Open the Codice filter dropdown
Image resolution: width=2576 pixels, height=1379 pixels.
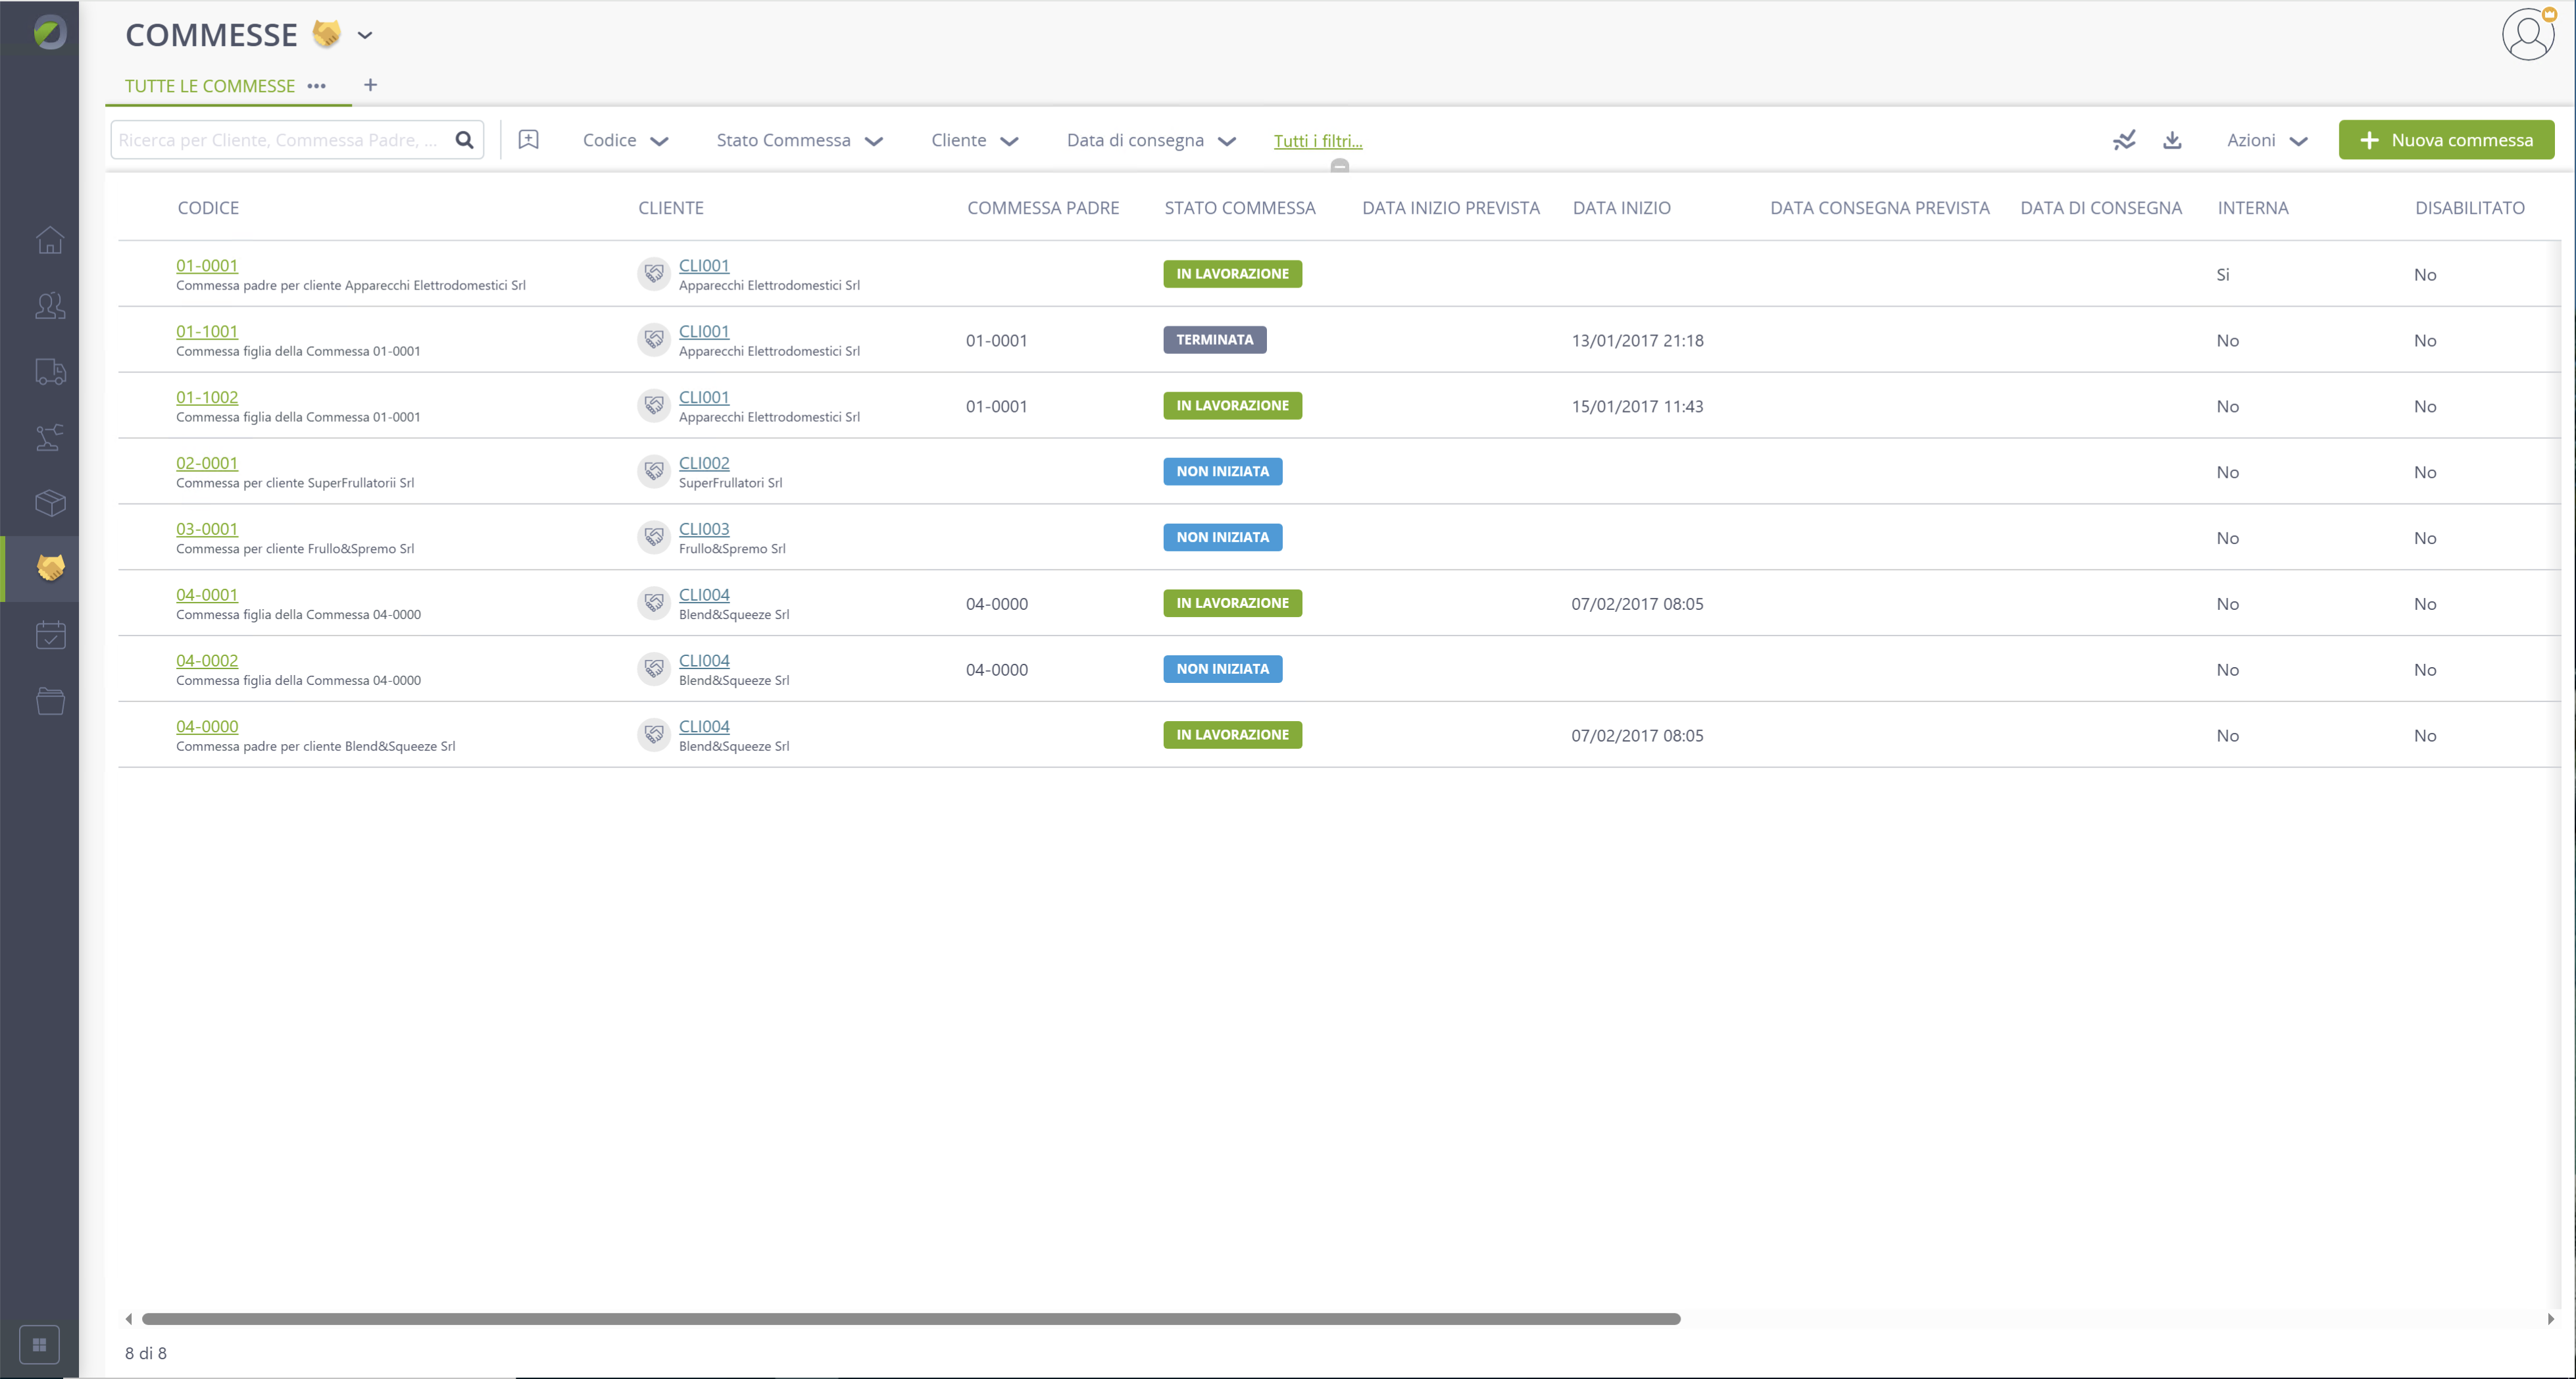625,140
